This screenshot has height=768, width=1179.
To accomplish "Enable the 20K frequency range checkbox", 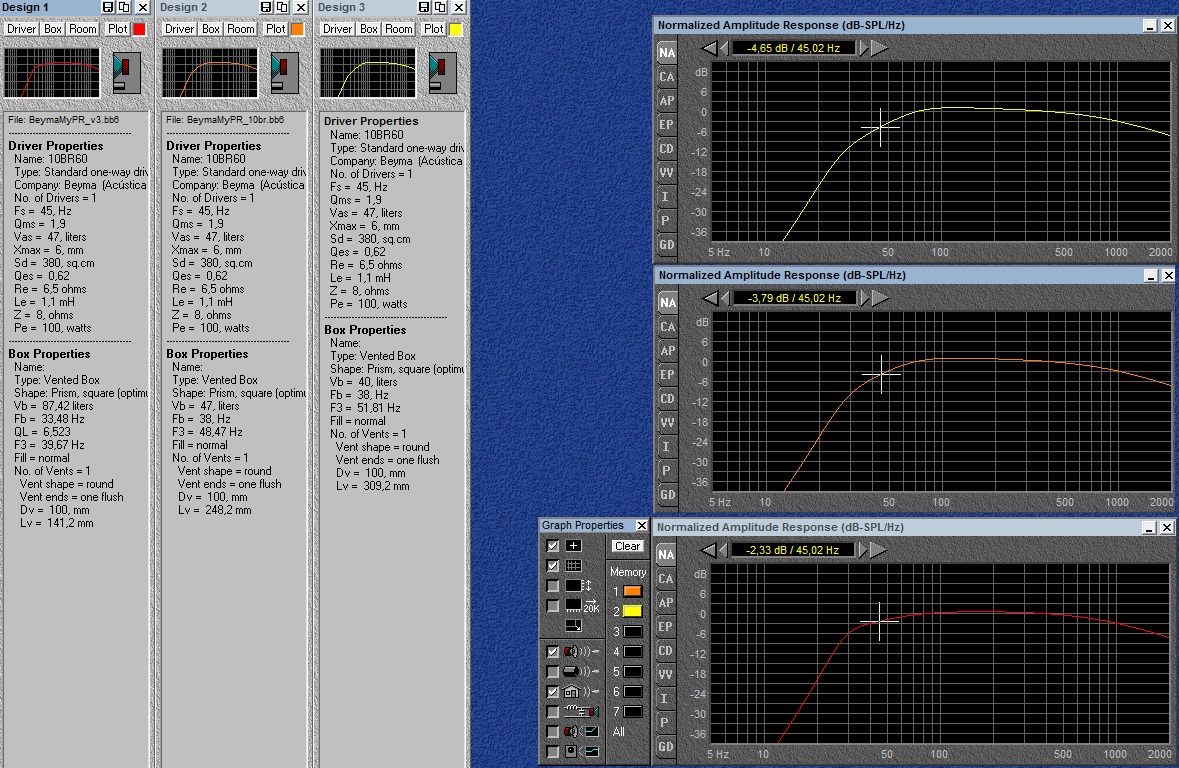I will [x=553, y=606].
